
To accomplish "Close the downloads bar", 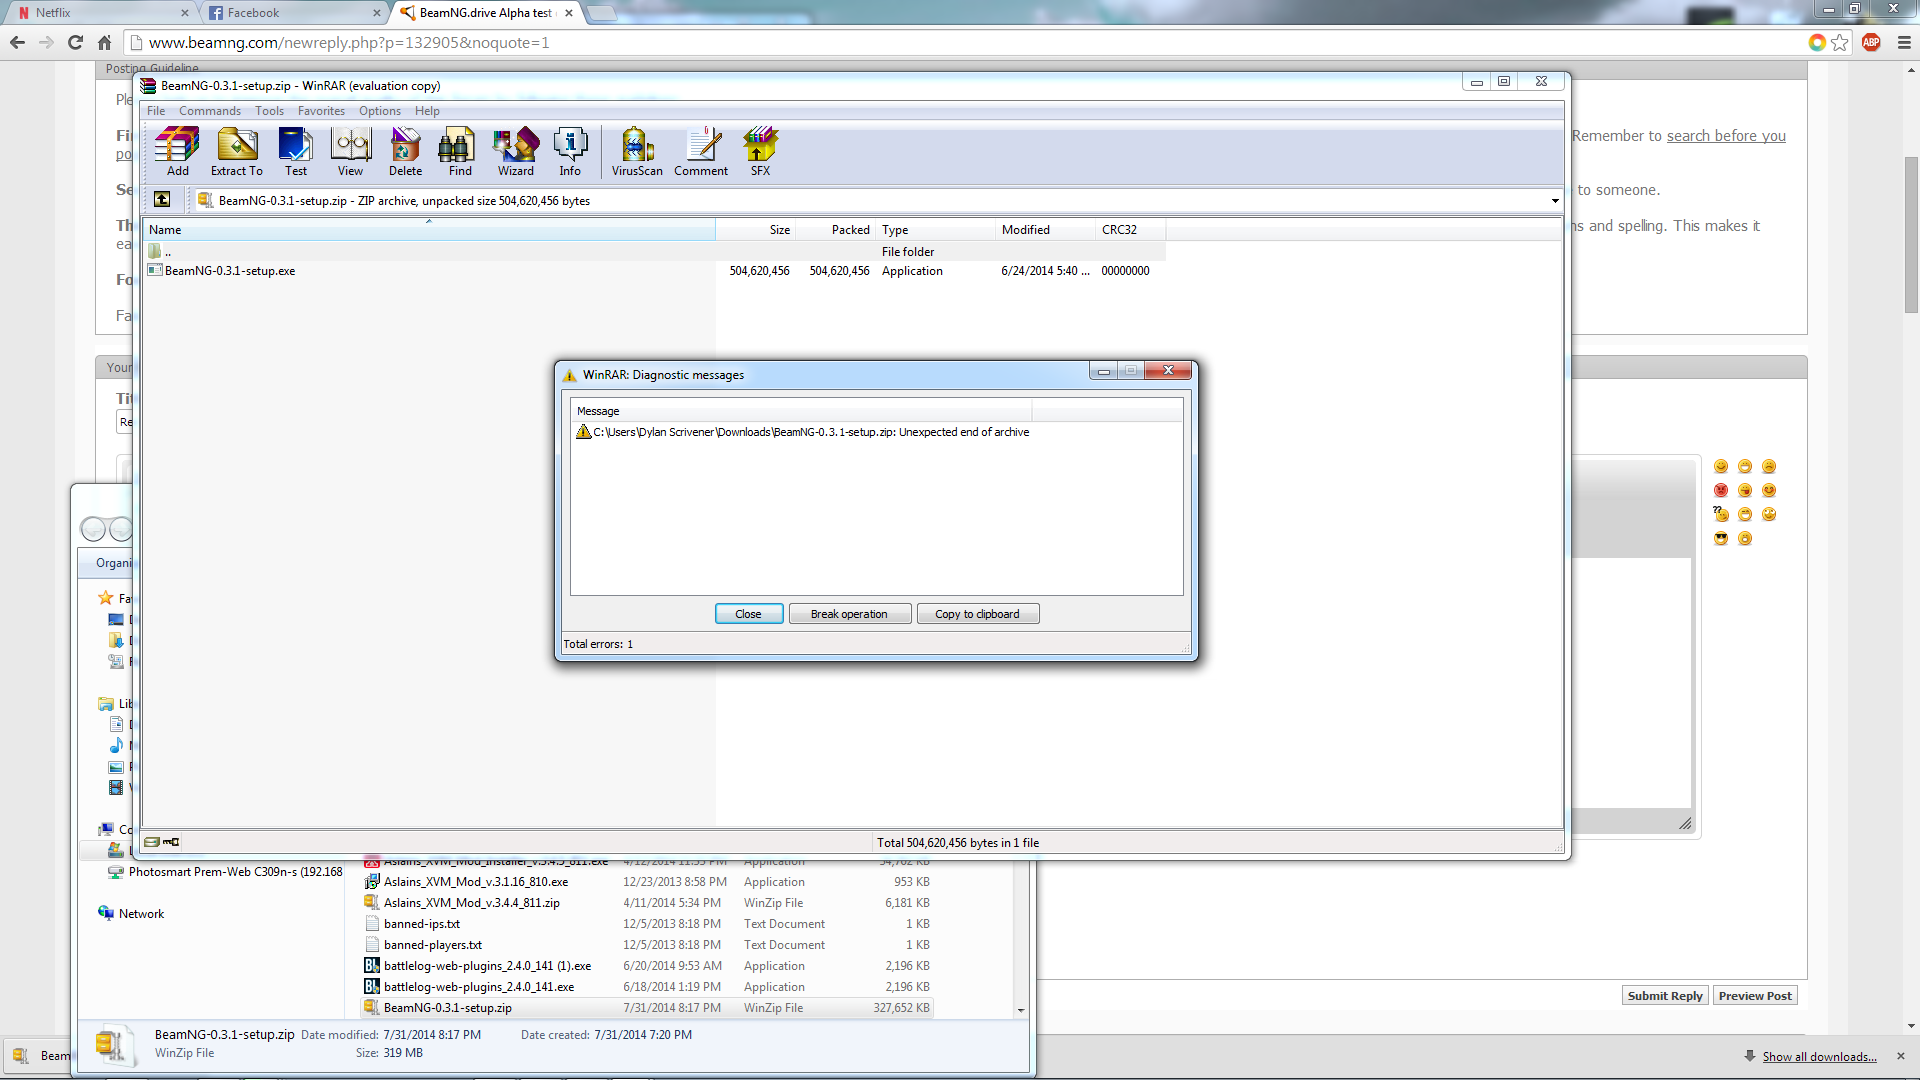I will pos(1901,1056).
